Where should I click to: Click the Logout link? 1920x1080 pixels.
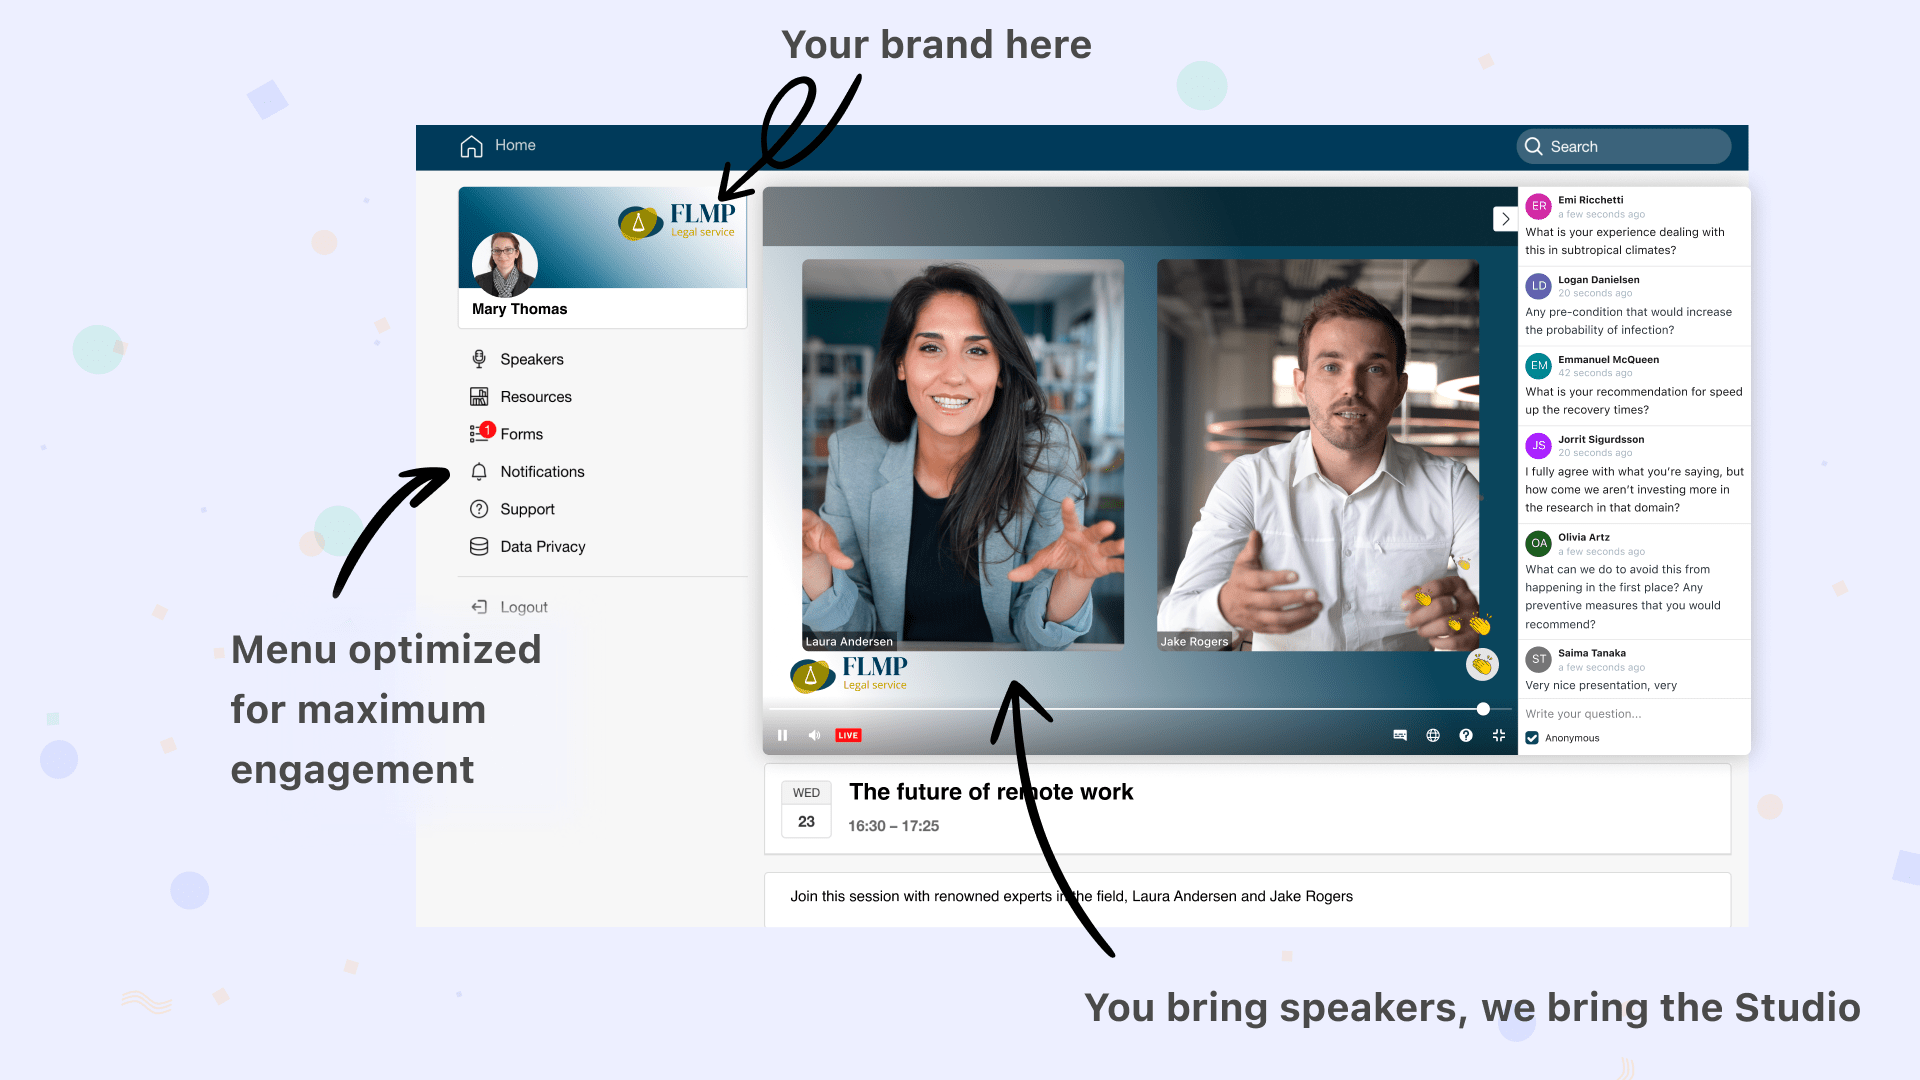[x=523, y=607]
